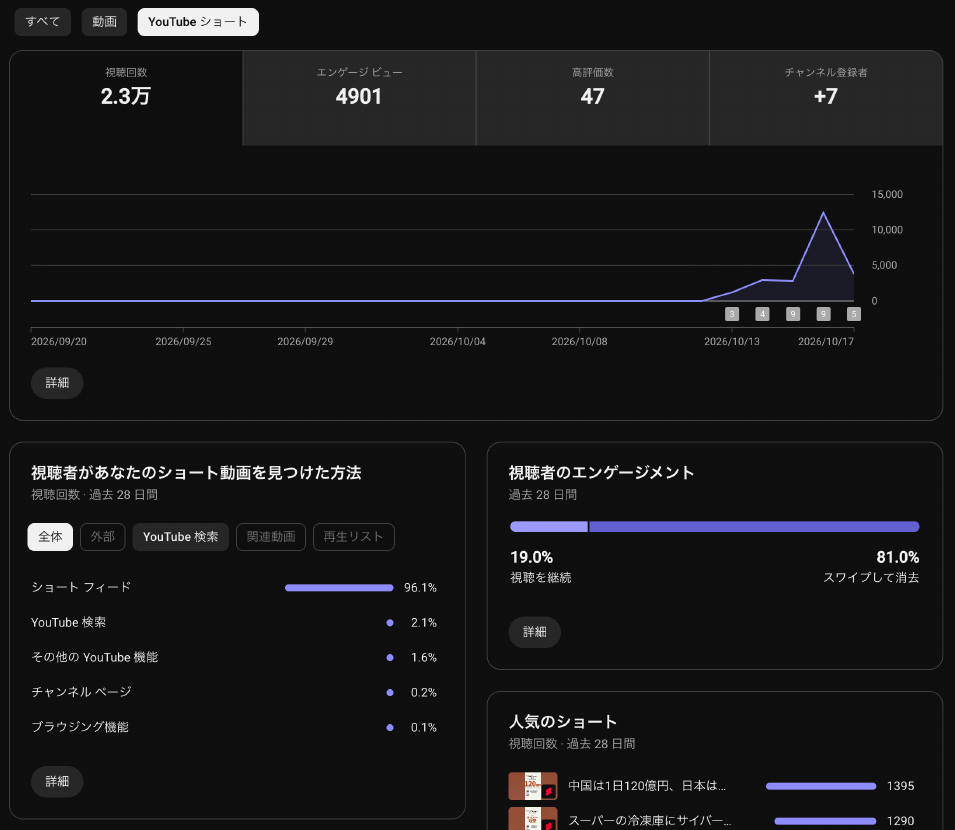Click the chart marker labeled 3
The image size is (955, 830).
(731, 314)
